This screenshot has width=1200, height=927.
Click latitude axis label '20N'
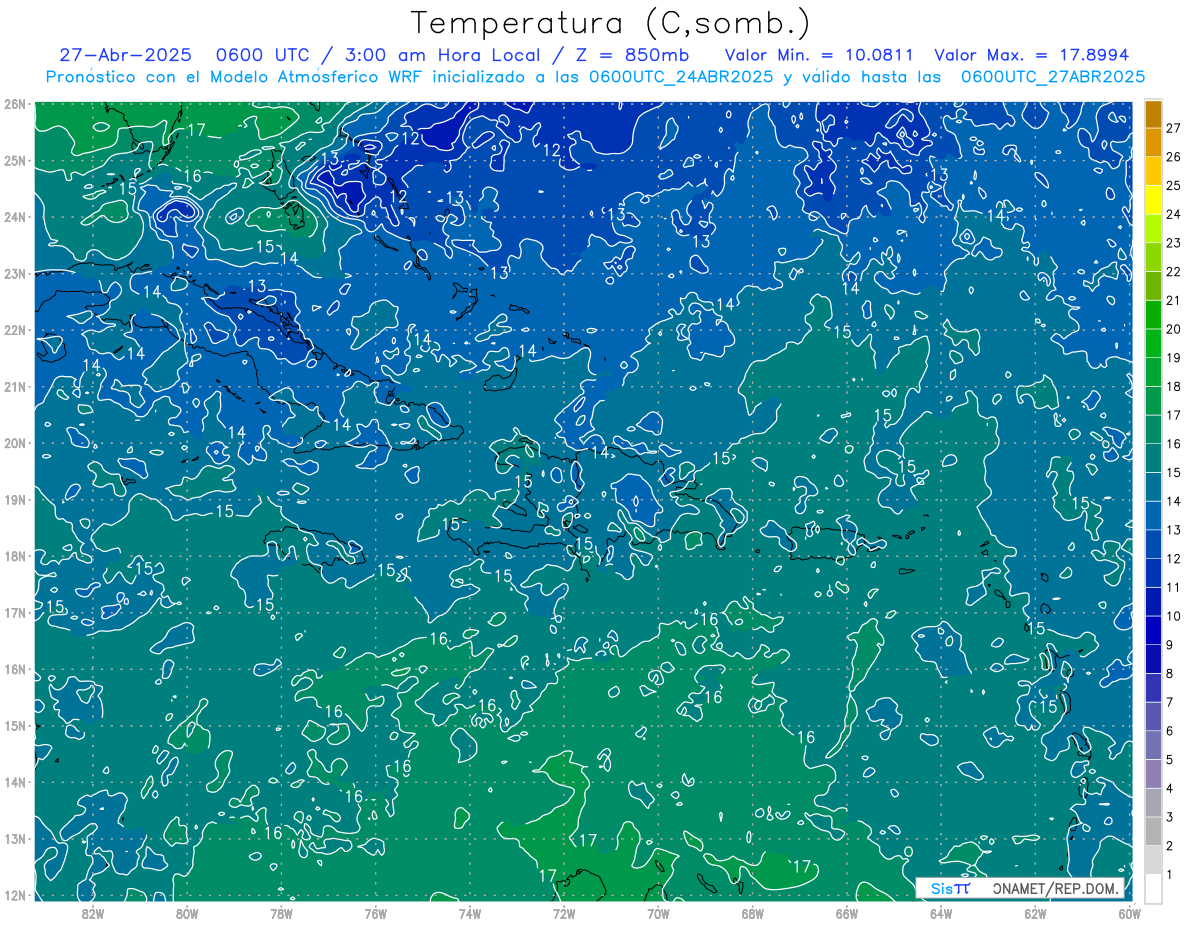[16, 443]
